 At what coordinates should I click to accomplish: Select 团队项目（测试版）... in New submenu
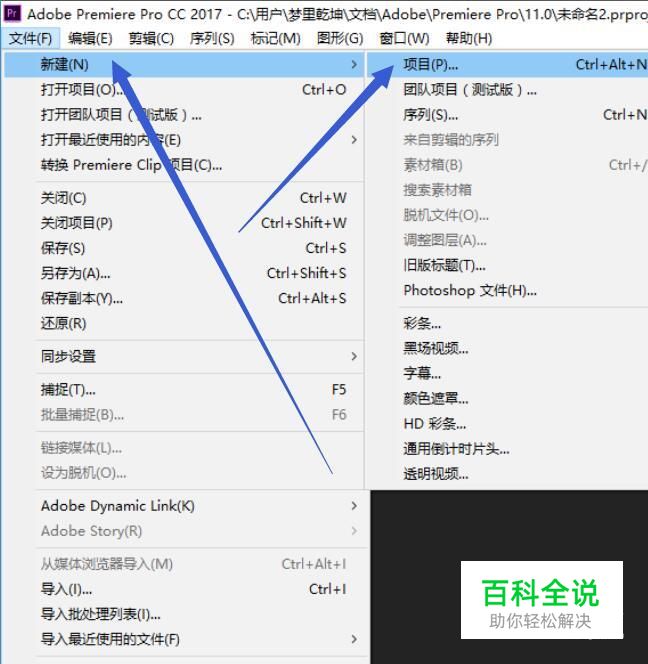tap(507, 90)
